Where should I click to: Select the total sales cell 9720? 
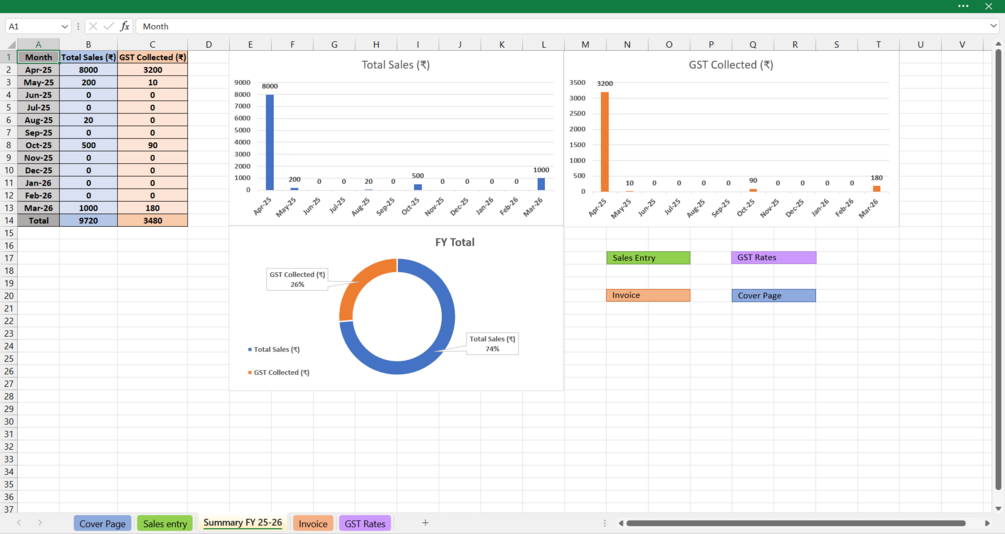[88, 221]
